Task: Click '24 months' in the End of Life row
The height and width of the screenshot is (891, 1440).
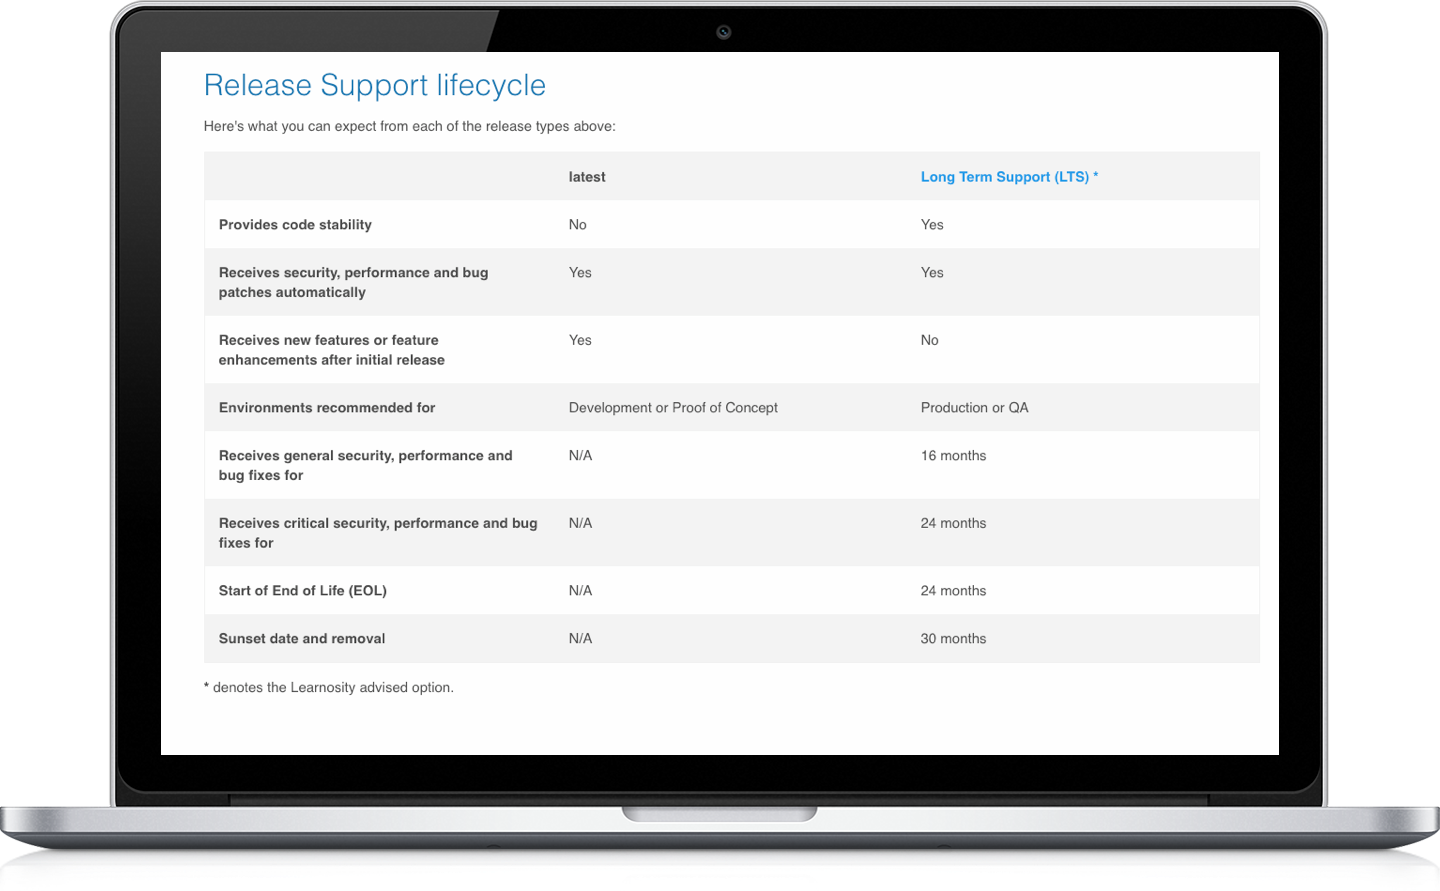Action: pyautogui.click(x=953, y=591)
